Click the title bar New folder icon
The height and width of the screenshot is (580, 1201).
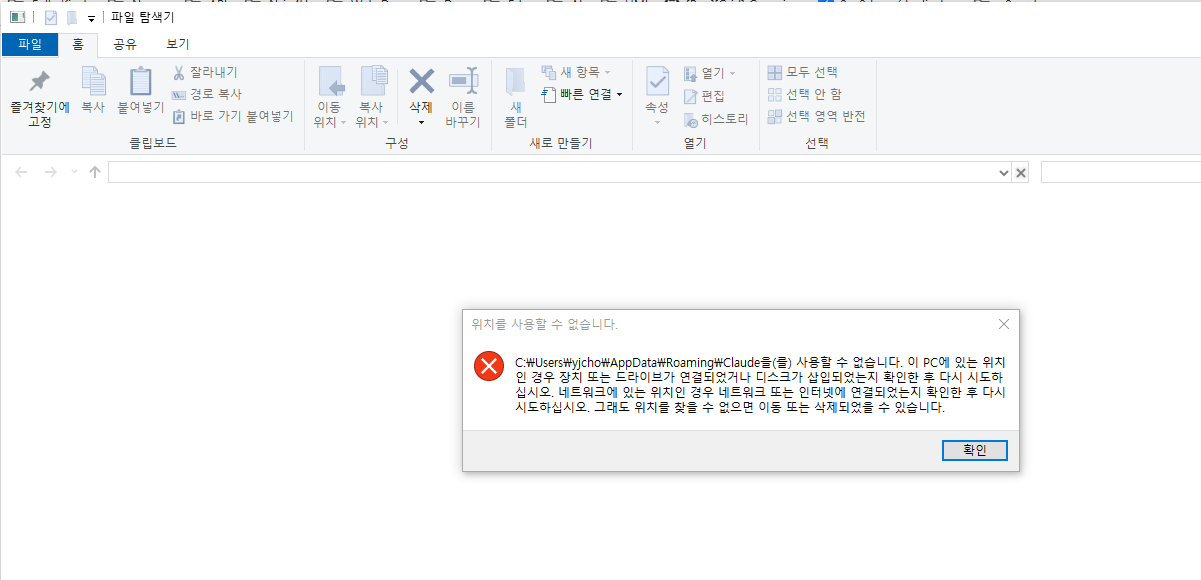pyautogui.click(x=72, y=17)
